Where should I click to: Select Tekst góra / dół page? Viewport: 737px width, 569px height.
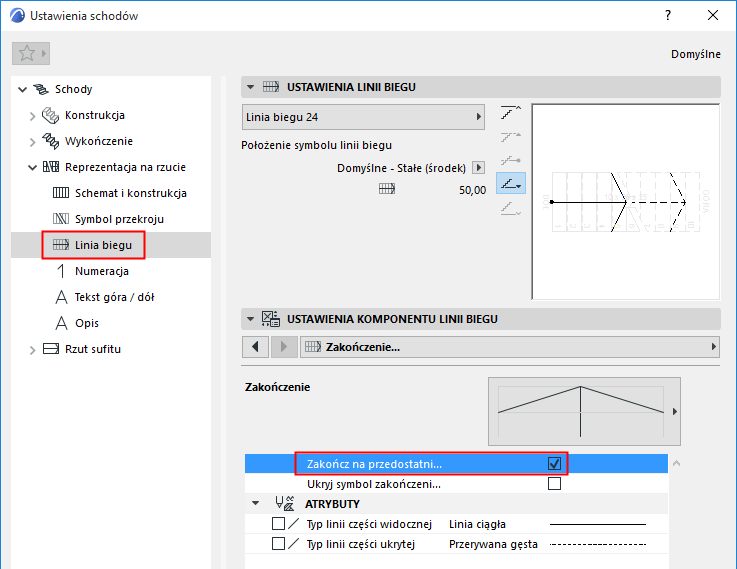click(x=114, y=297)
